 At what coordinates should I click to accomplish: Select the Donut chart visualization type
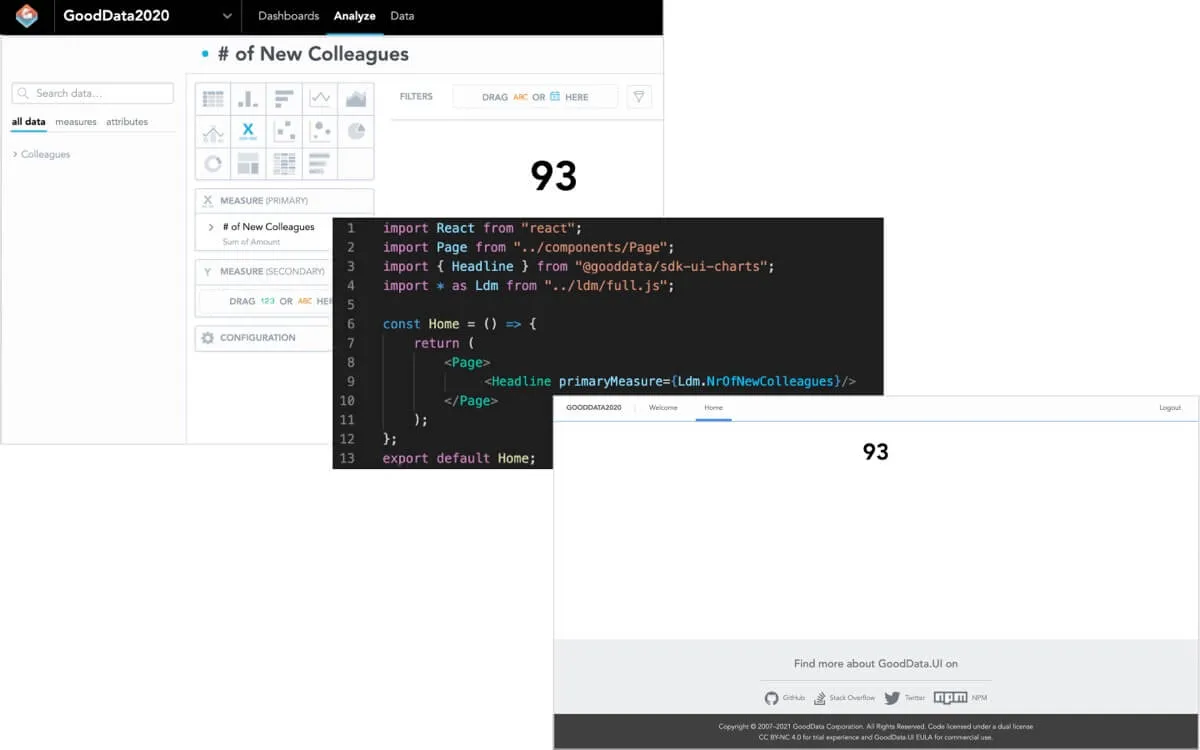[212, 162]
